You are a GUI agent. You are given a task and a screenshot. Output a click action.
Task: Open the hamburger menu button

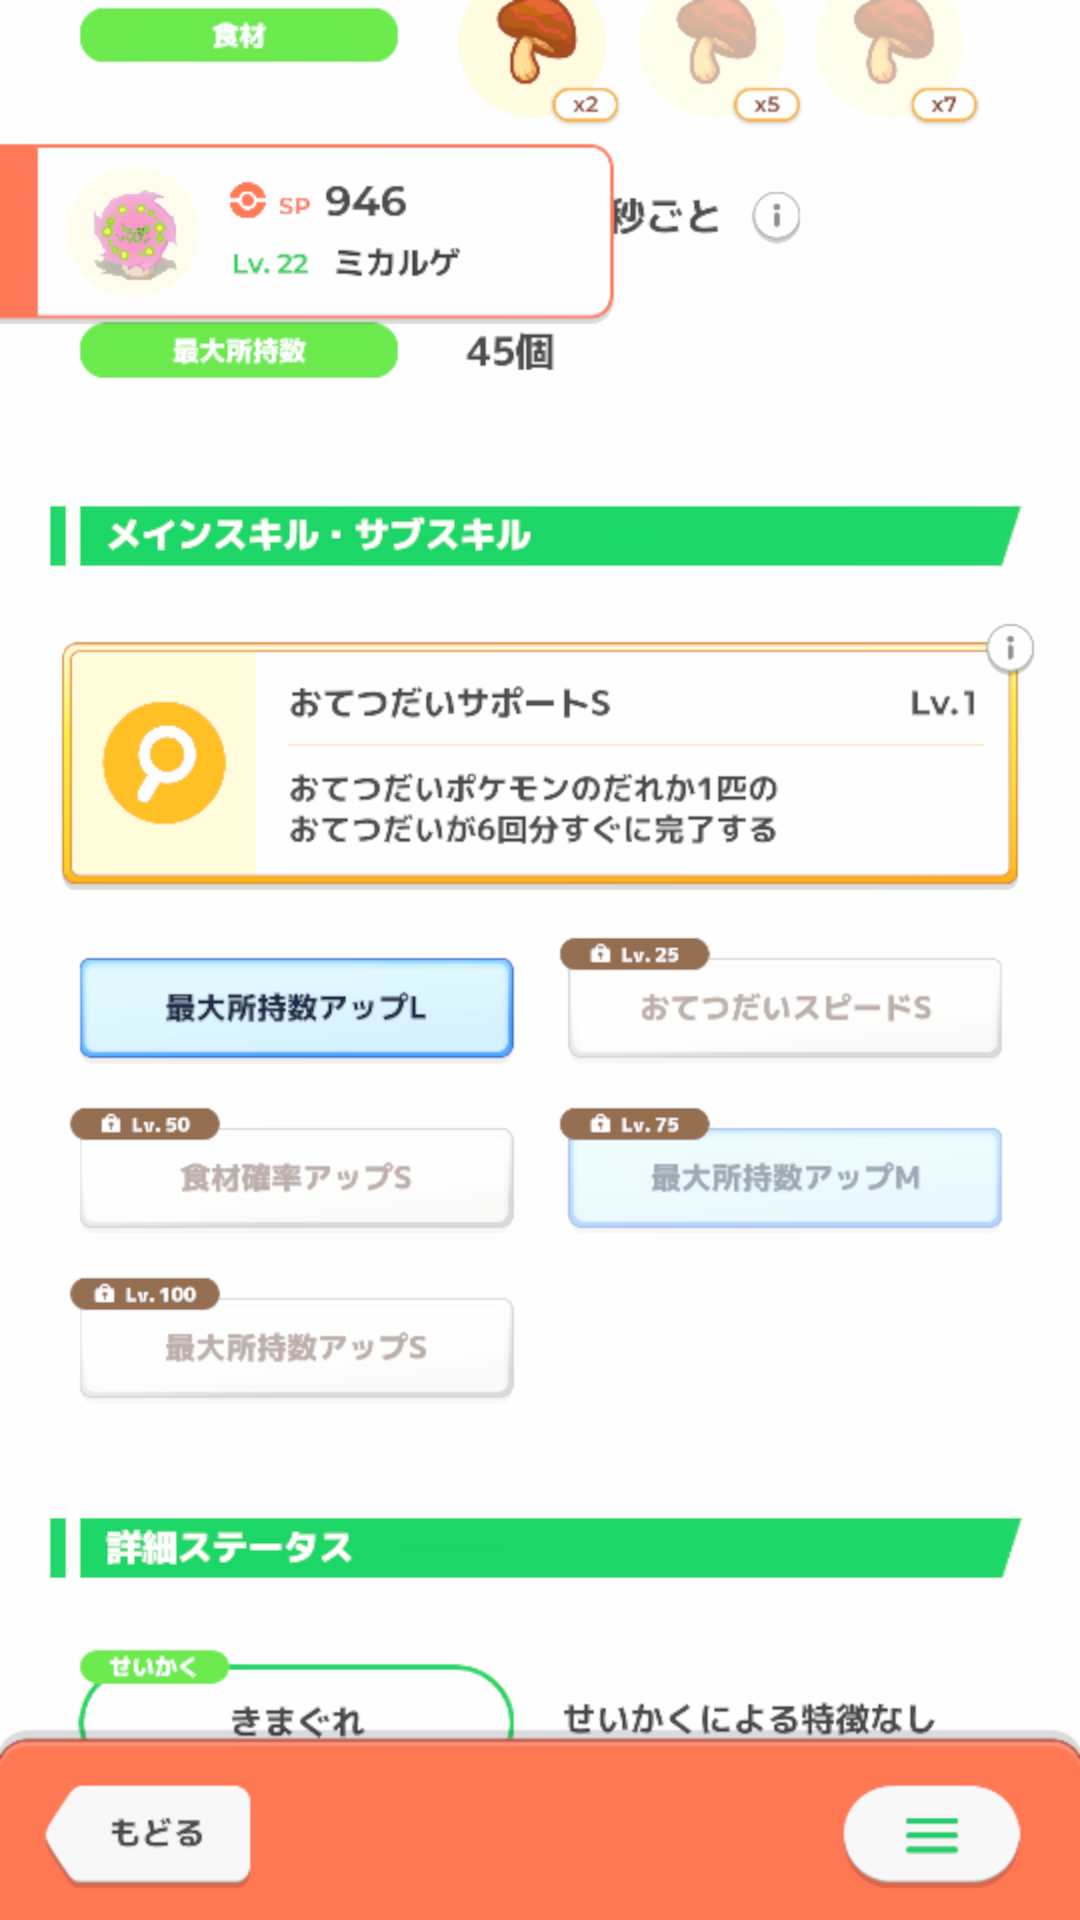coord(931,1835)
